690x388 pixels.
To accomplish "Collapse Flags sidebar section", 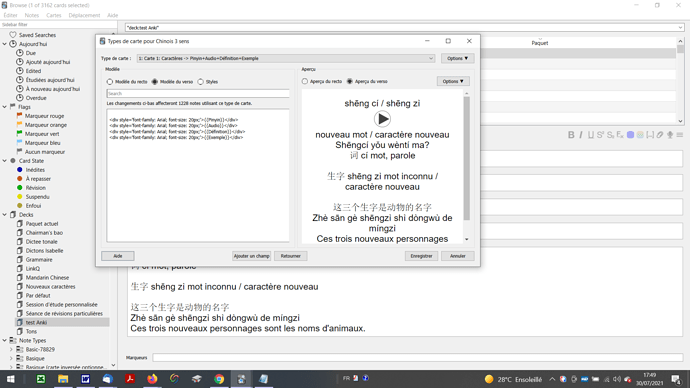I will 5,107.
